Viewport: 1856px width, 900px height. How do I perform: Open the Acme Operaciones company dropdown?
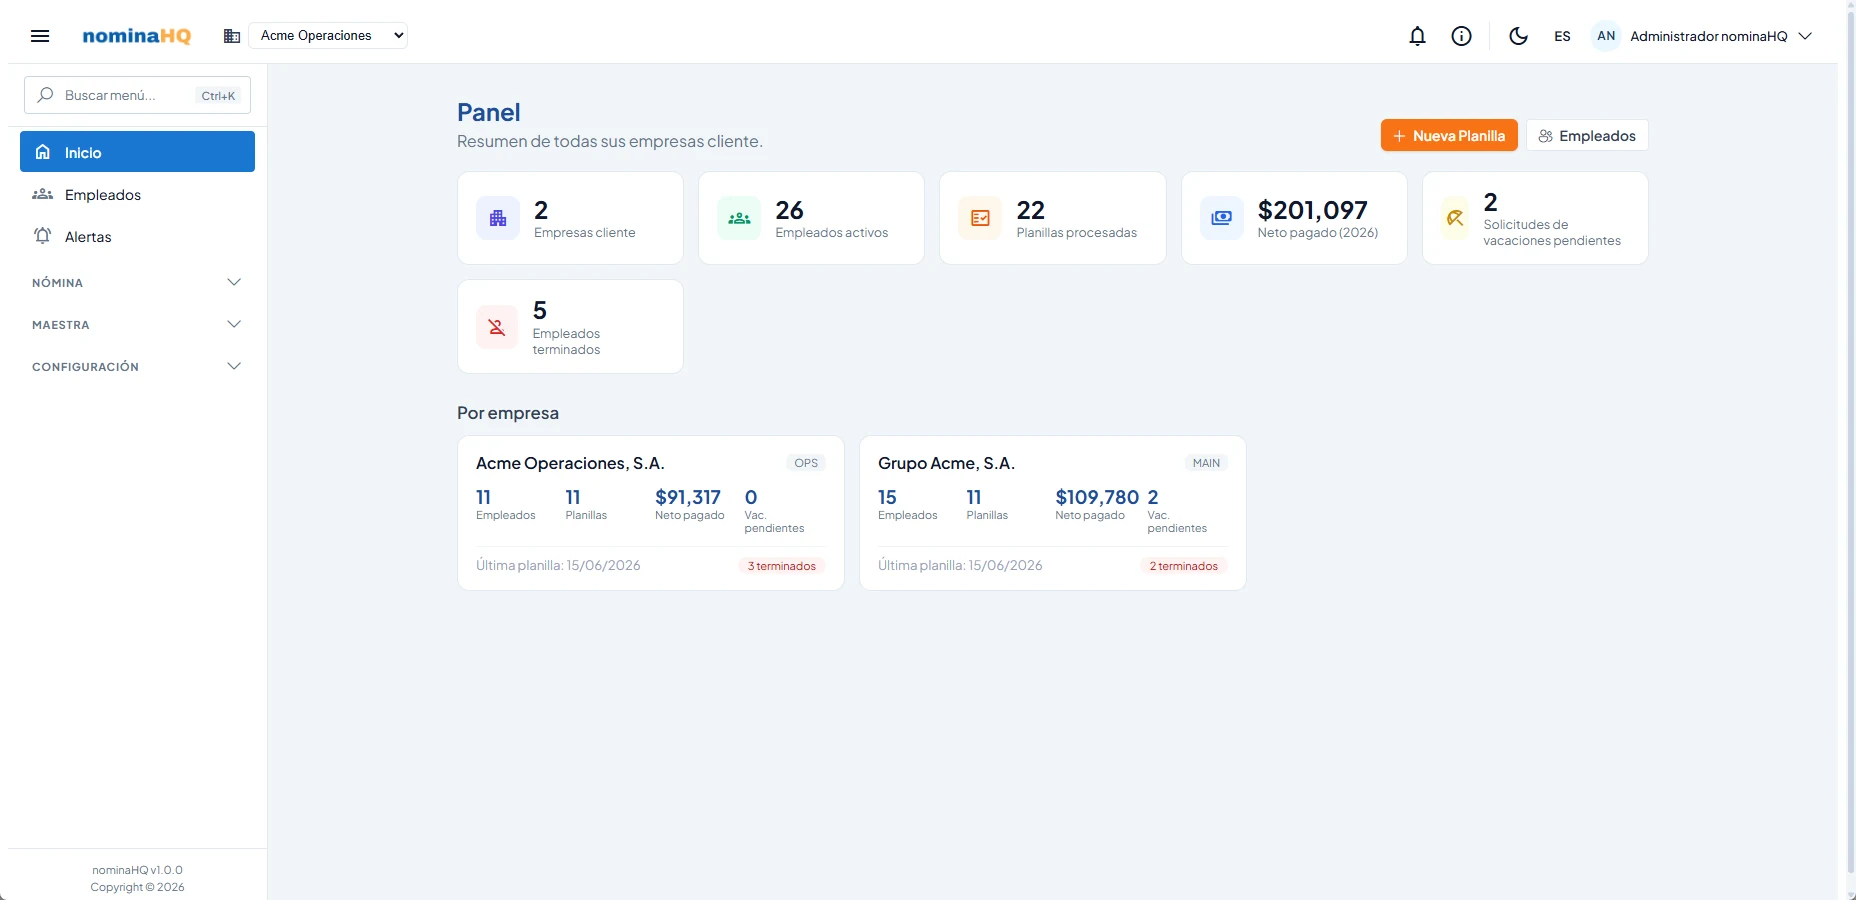pyautogui.click(x=328, y=36)
